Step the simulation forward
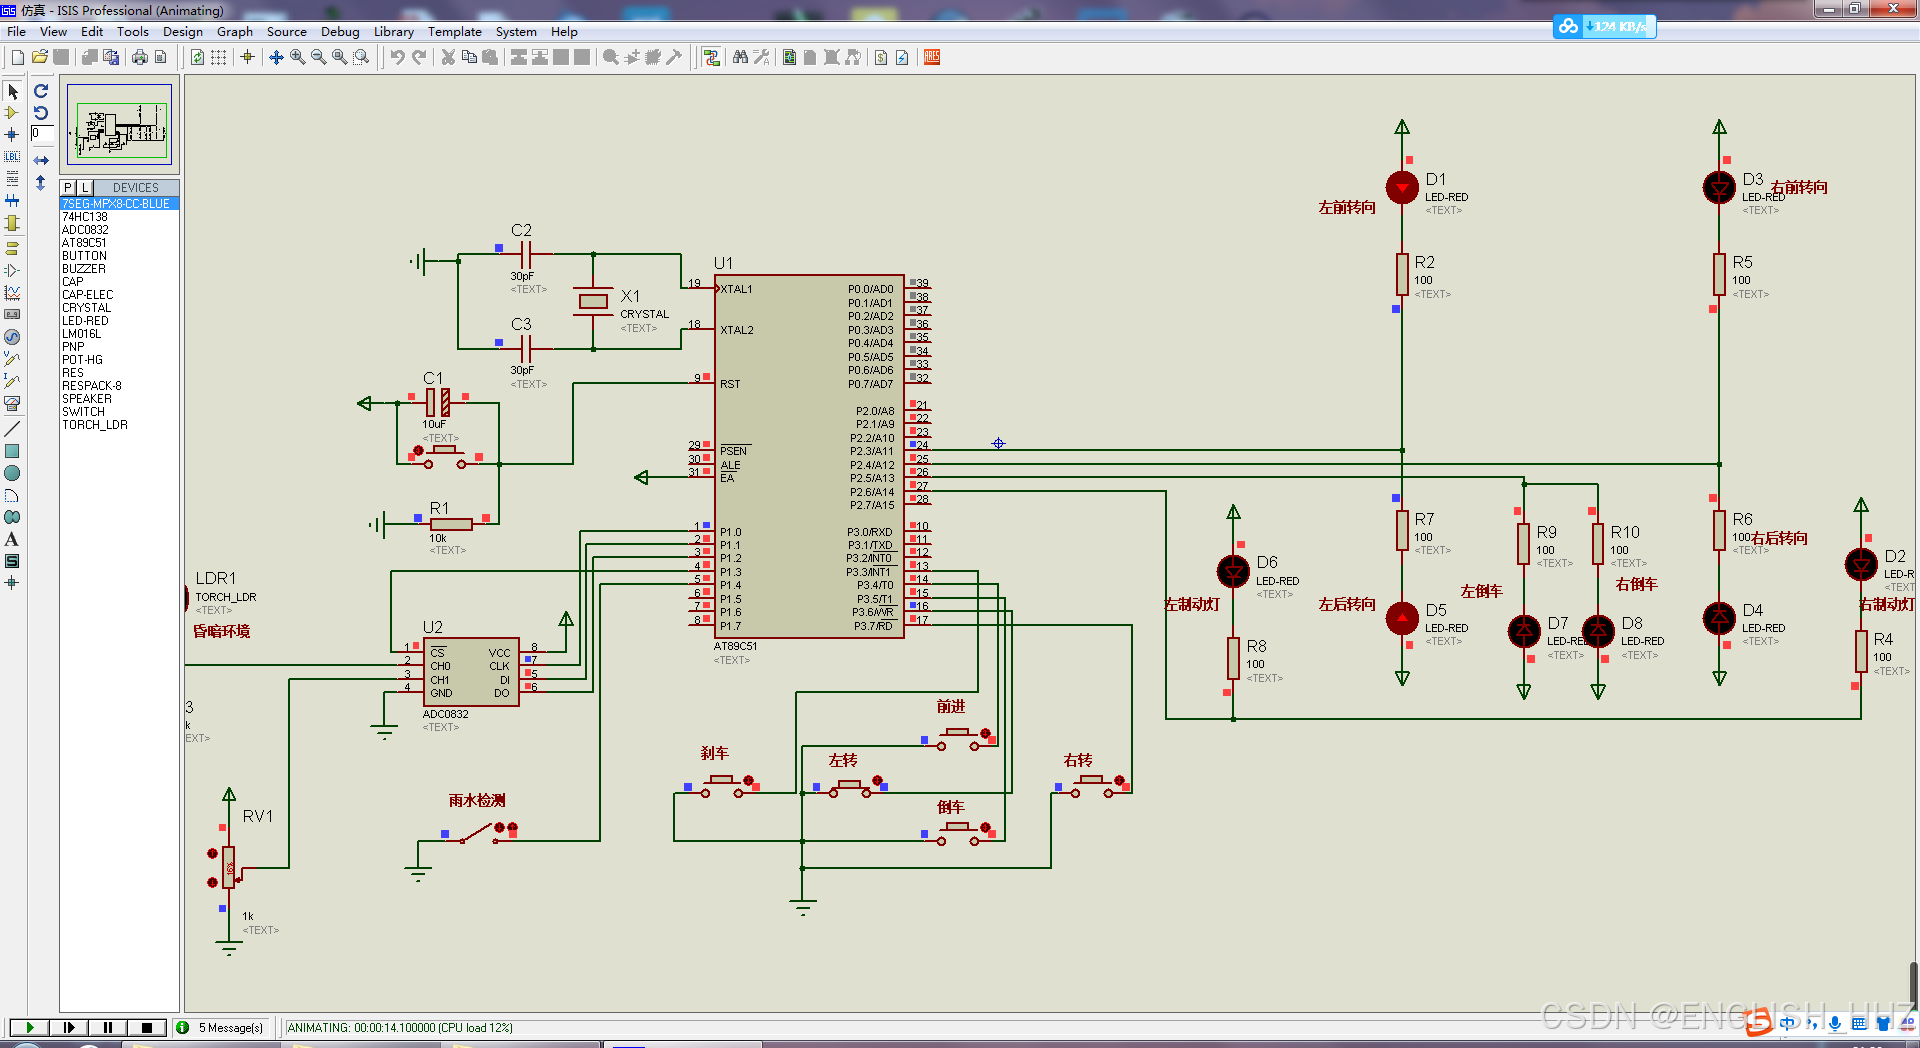Screen dimensions: 1920x1048 click(x=68, y=1027)
